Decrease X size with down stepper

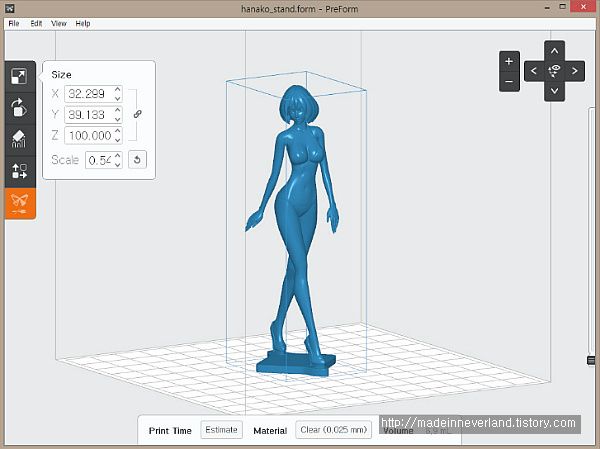(x=117, y=98)
